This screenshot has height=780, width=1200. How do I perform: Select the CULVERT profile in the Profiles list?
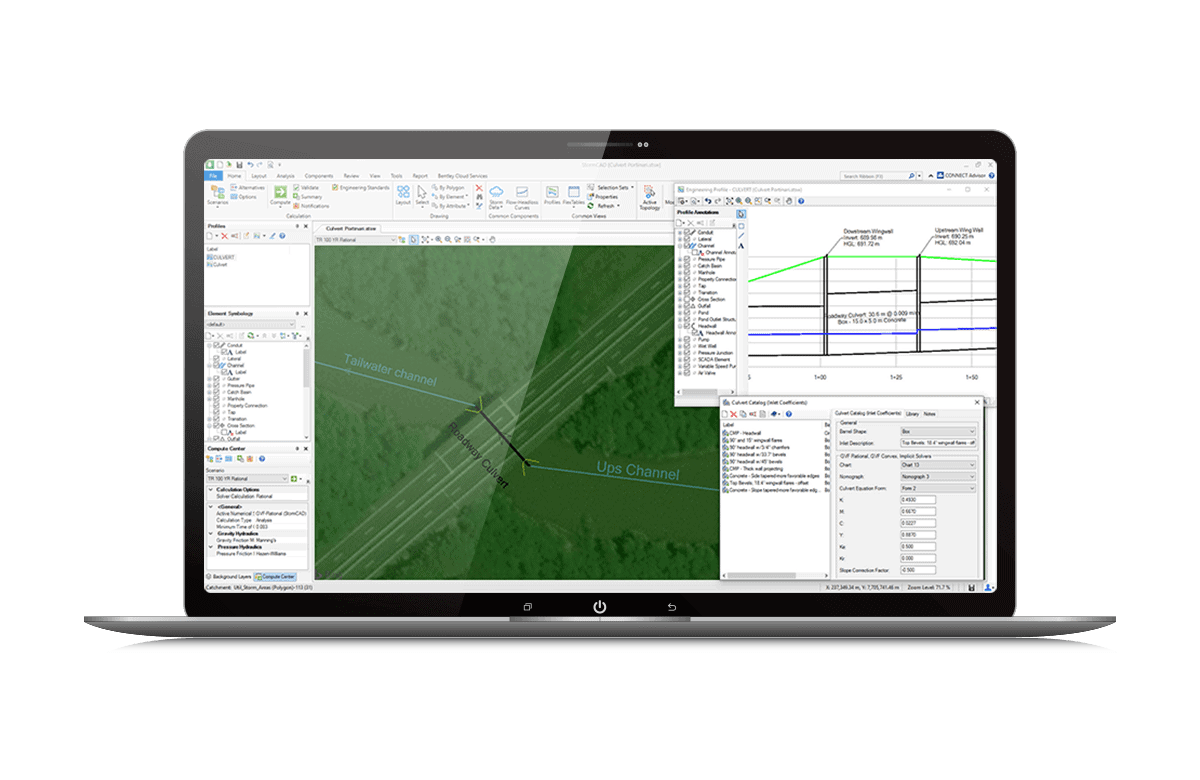point(221,257)
